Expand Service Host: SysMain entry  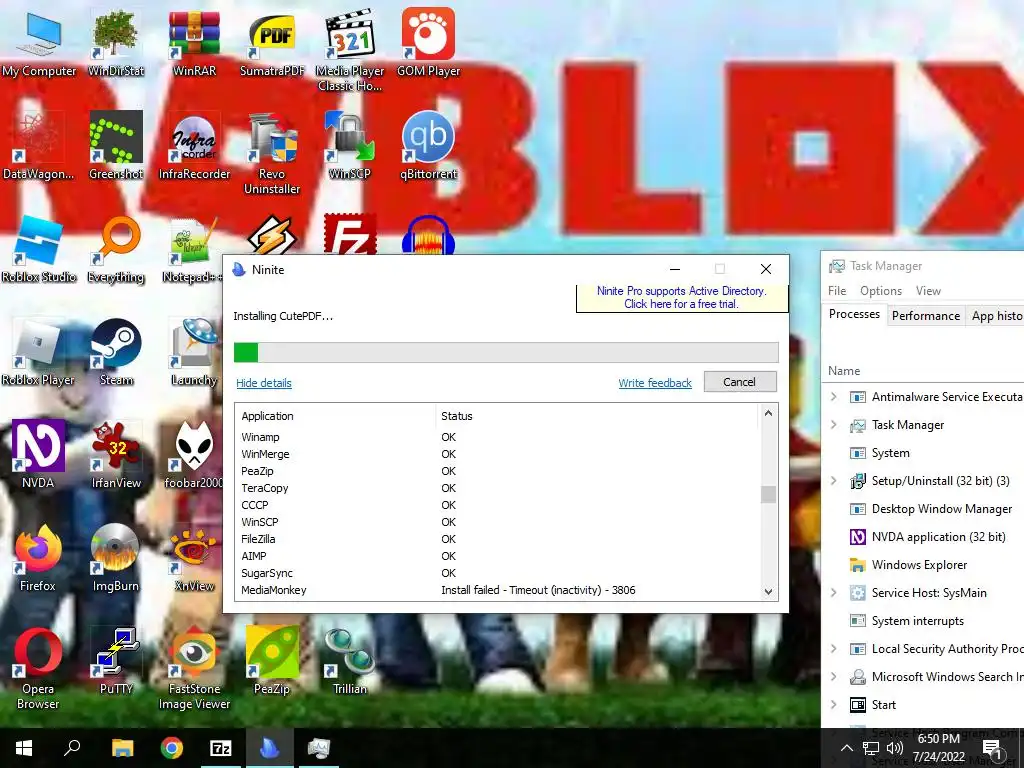coord(833,593)
